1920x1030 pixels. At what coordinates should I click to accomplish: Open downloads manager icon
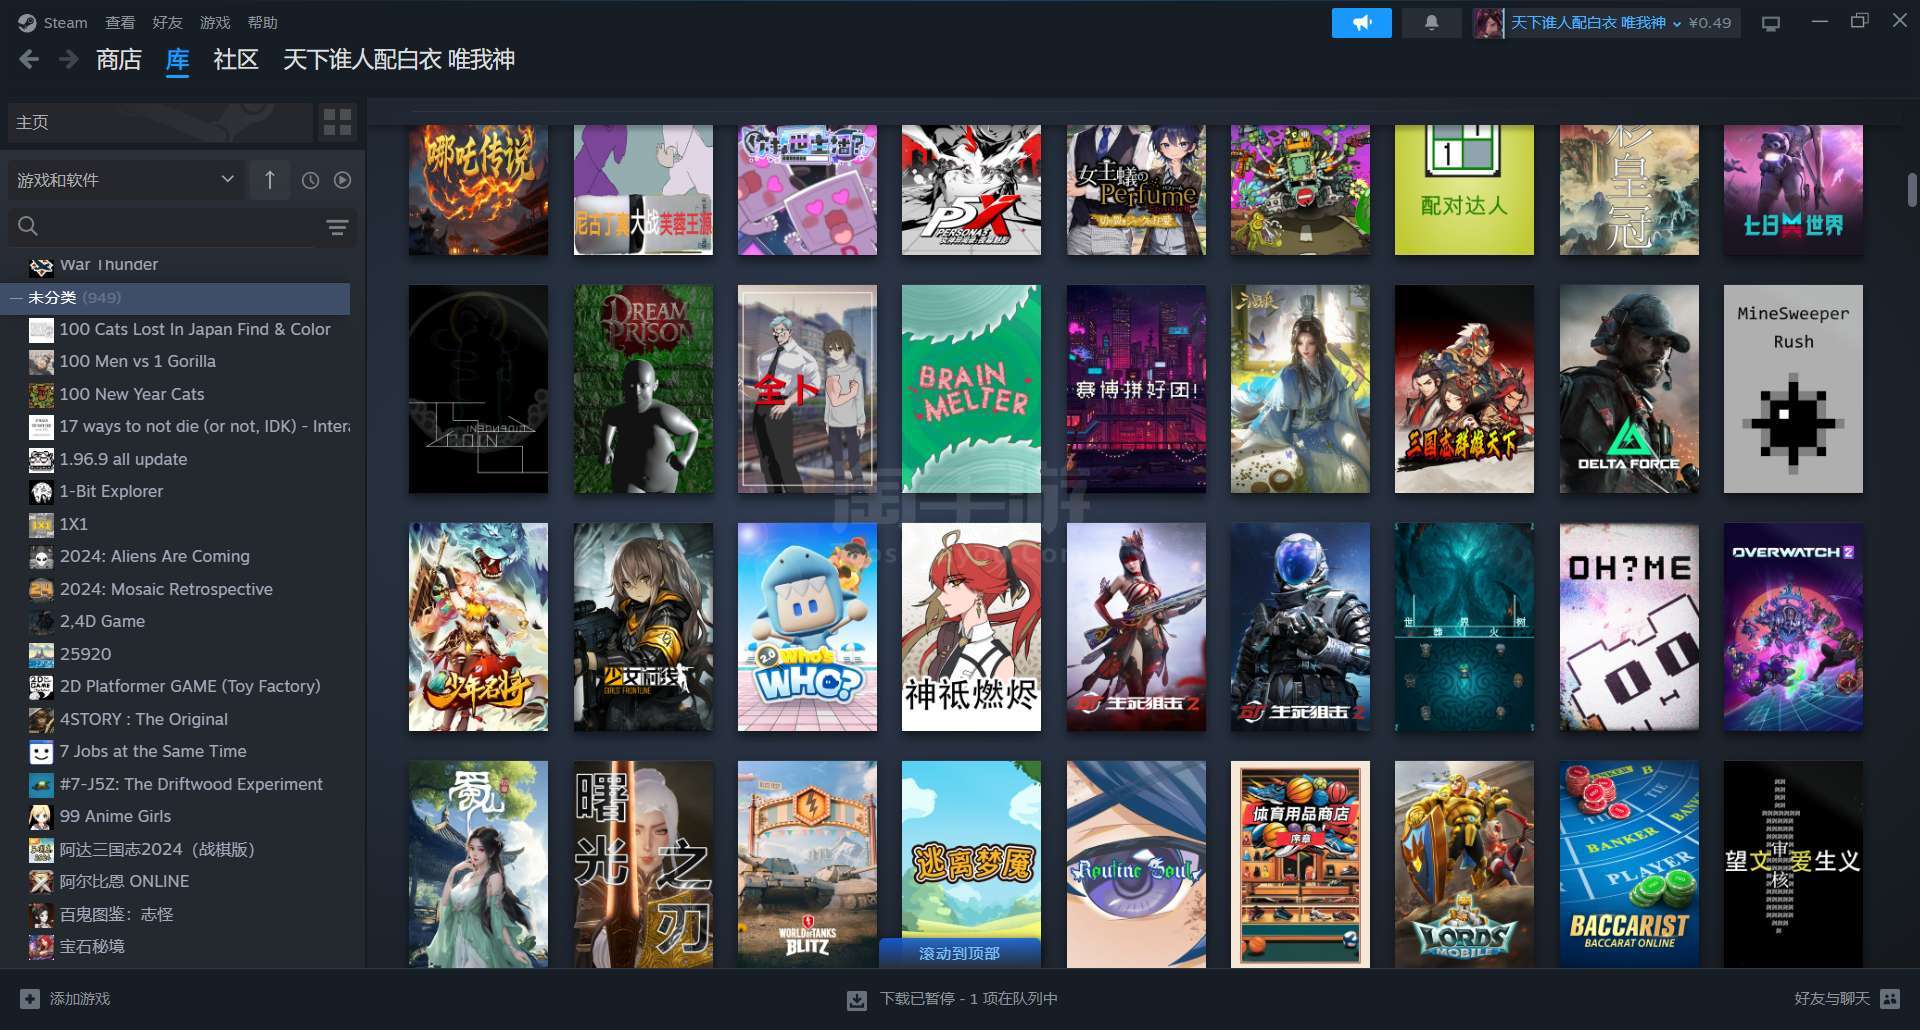click(x=857, y=999)
